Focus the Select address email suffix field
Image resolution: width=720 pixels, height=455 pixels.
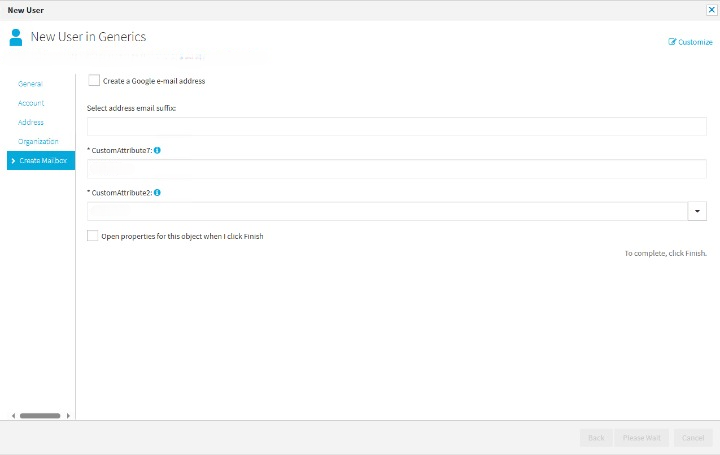[x=397, y=126]
